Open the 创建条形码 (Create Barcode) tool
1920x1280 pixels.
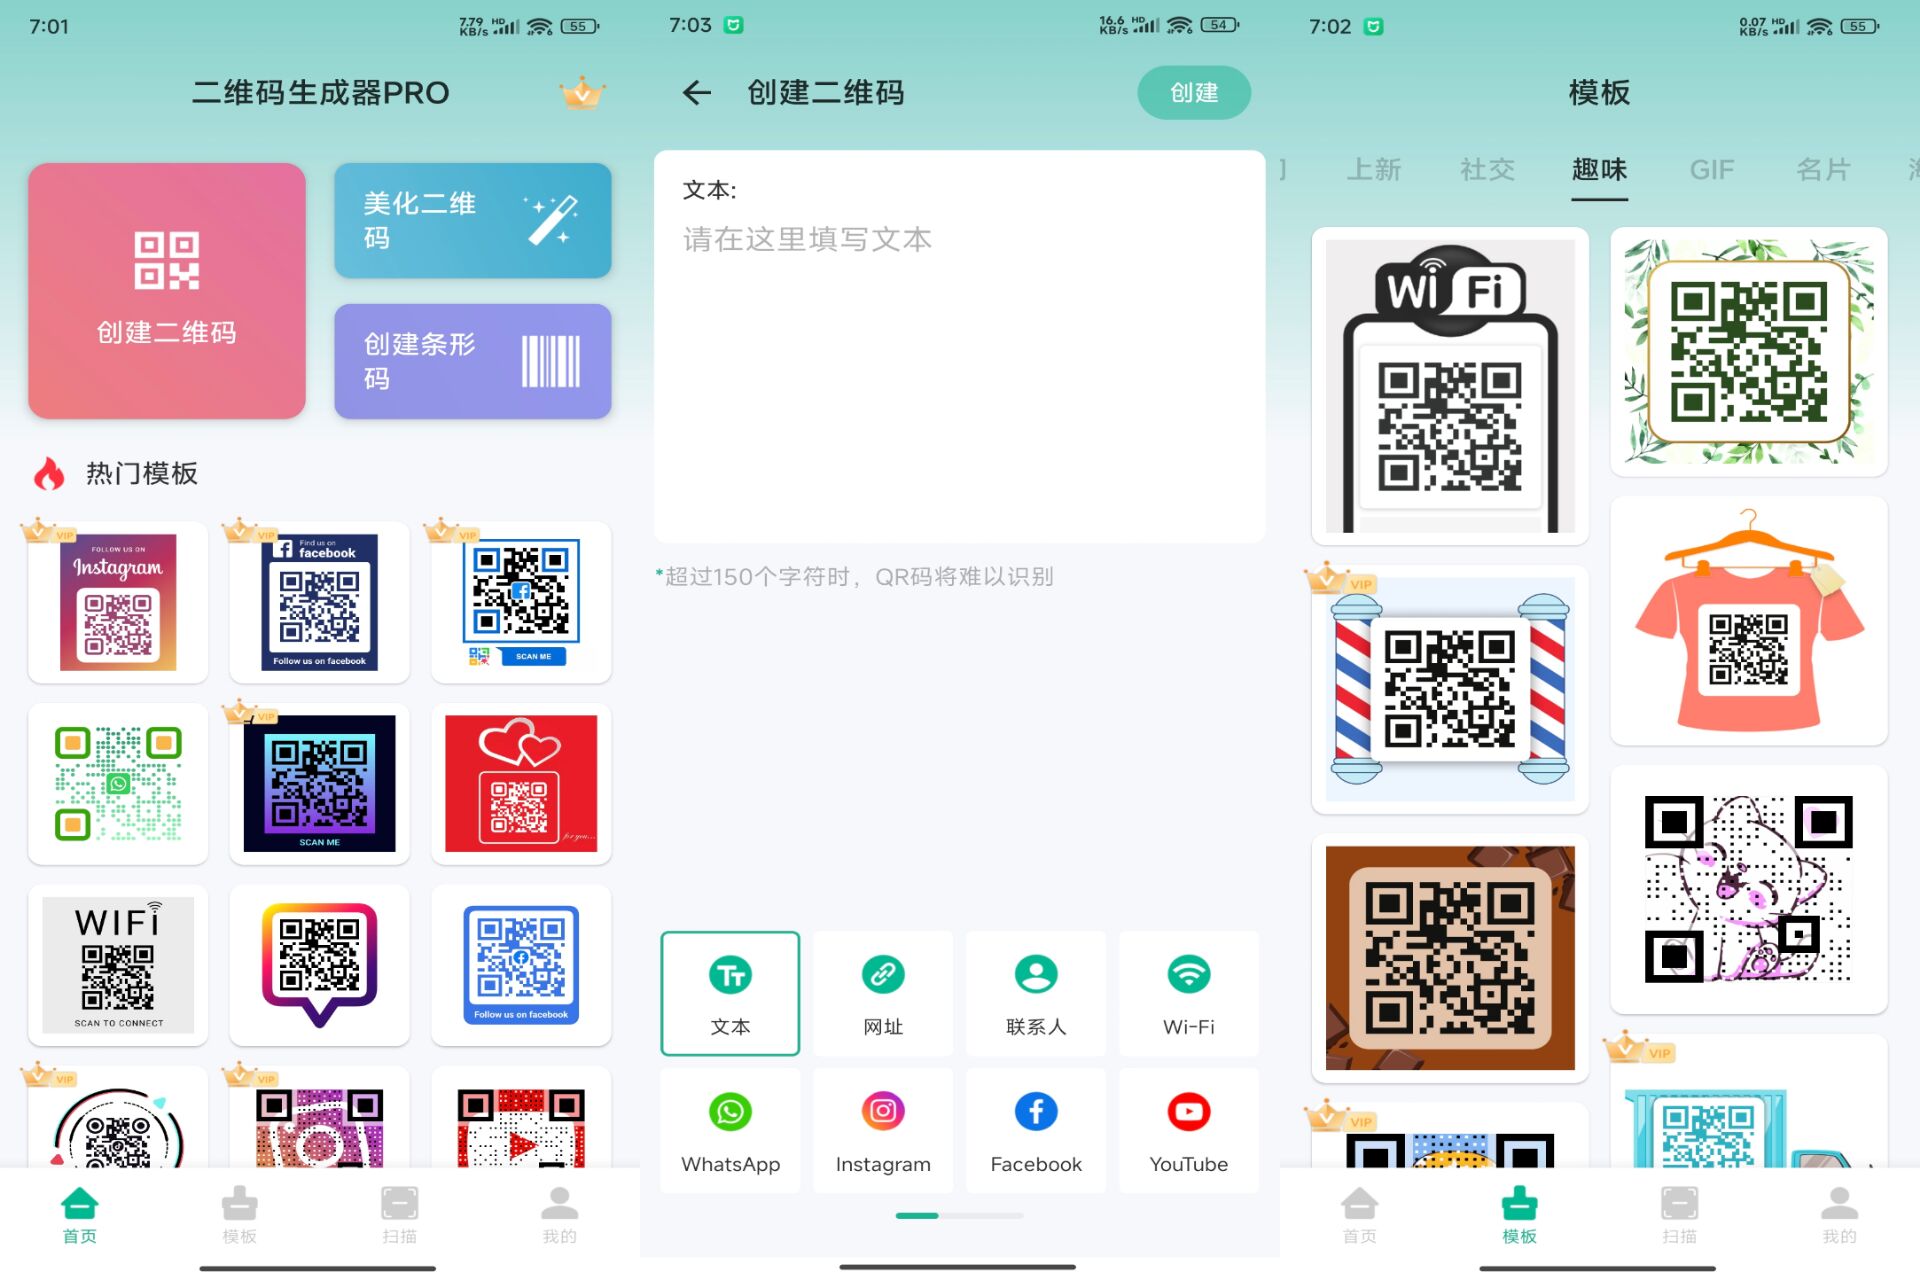(471, 360)
